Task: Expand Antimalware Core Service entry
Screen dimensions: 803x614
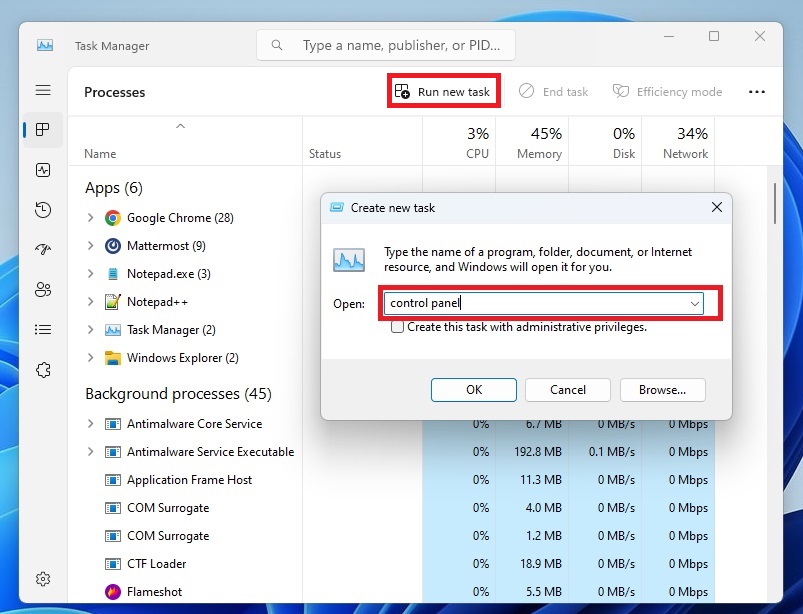Action: pyautogui.click(x=91, y=424)
